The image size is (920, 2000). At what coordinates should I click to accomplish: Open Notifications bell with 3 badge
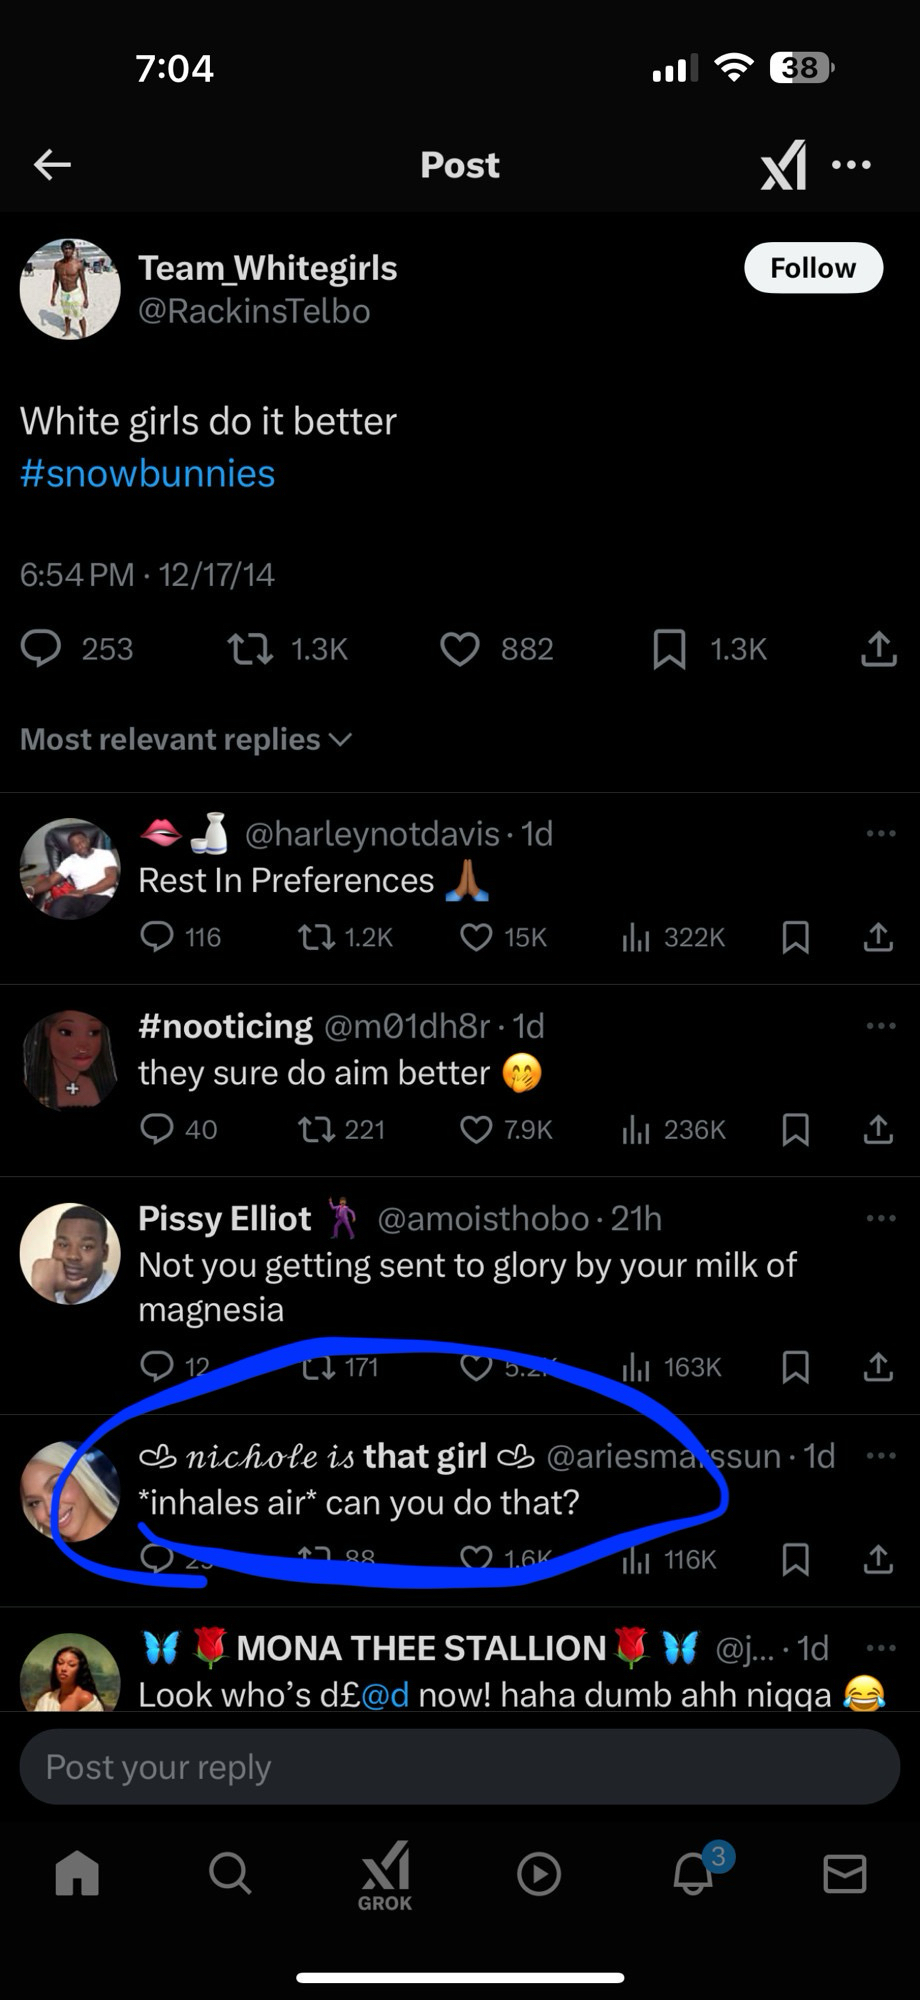point(694,1873)
